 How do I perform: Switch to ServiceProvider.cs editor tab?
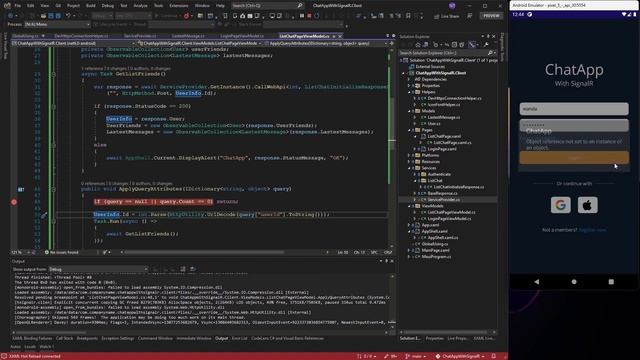coord(140,36)
